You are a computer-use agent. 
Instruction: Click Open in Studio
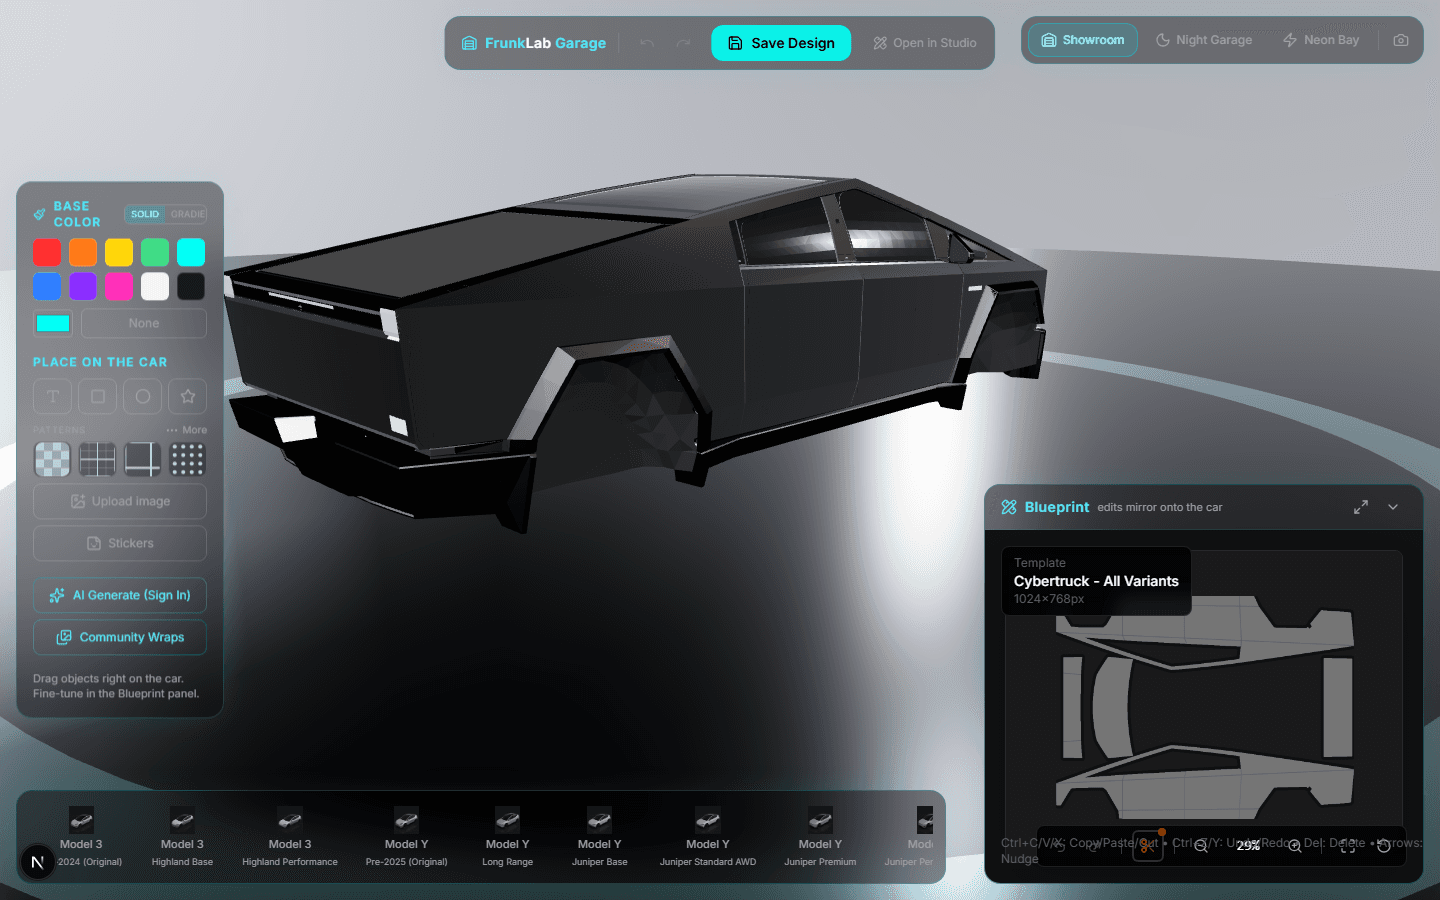click(x=925, y=43)
